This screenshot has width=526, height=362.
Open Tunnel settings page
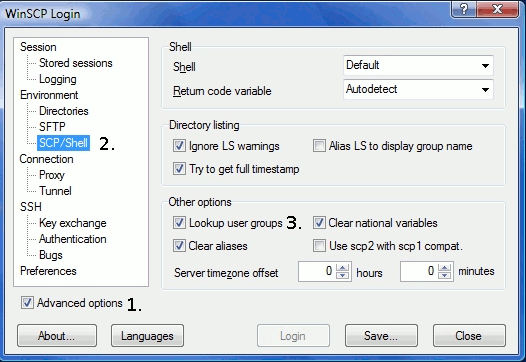click(x=55, y=191)
